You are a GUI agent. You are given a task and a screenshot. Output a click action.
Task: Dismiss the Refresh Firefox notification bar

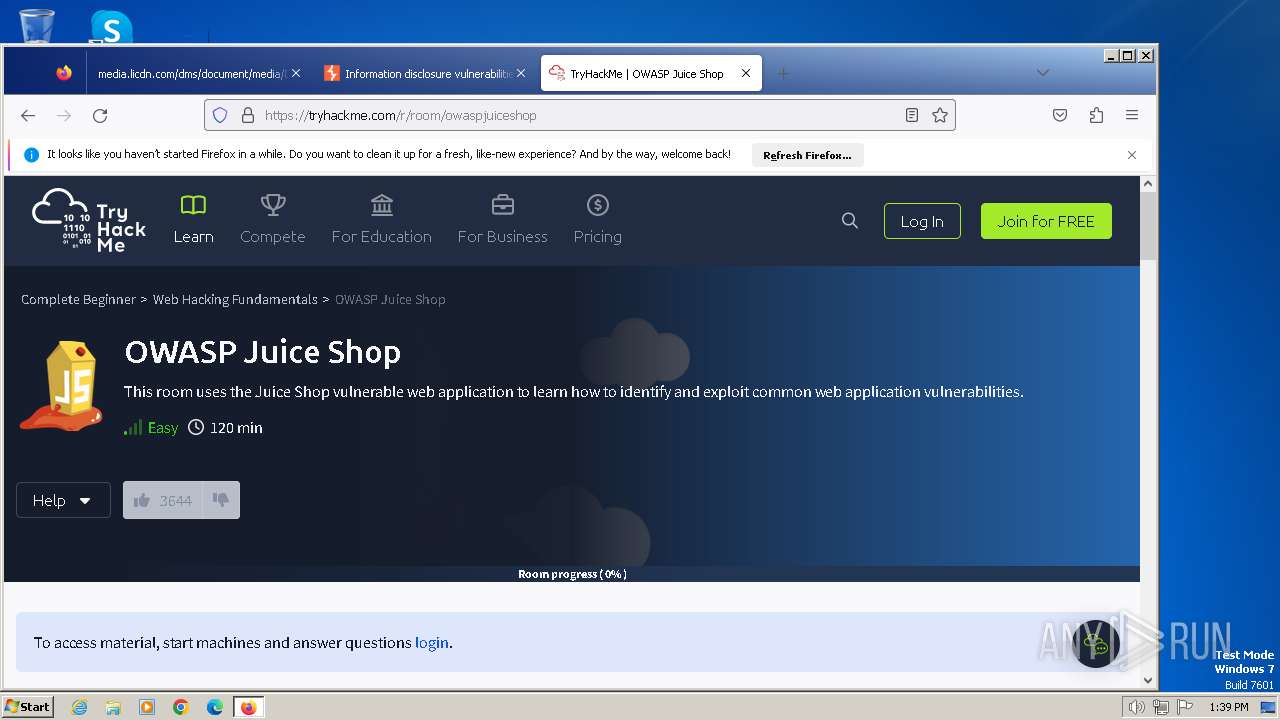coord(1132,155)
